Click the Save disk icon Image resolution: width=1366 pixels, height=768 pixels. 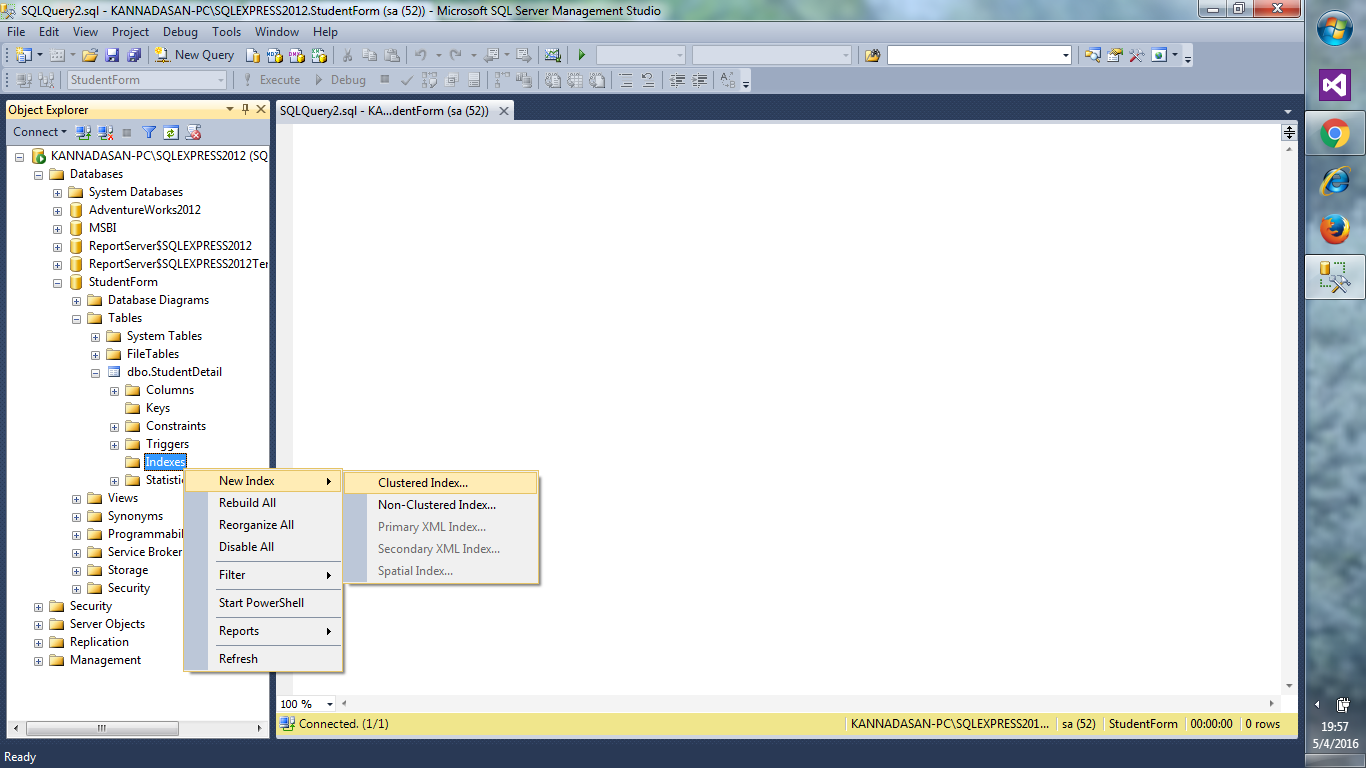(x=111, y=55)
